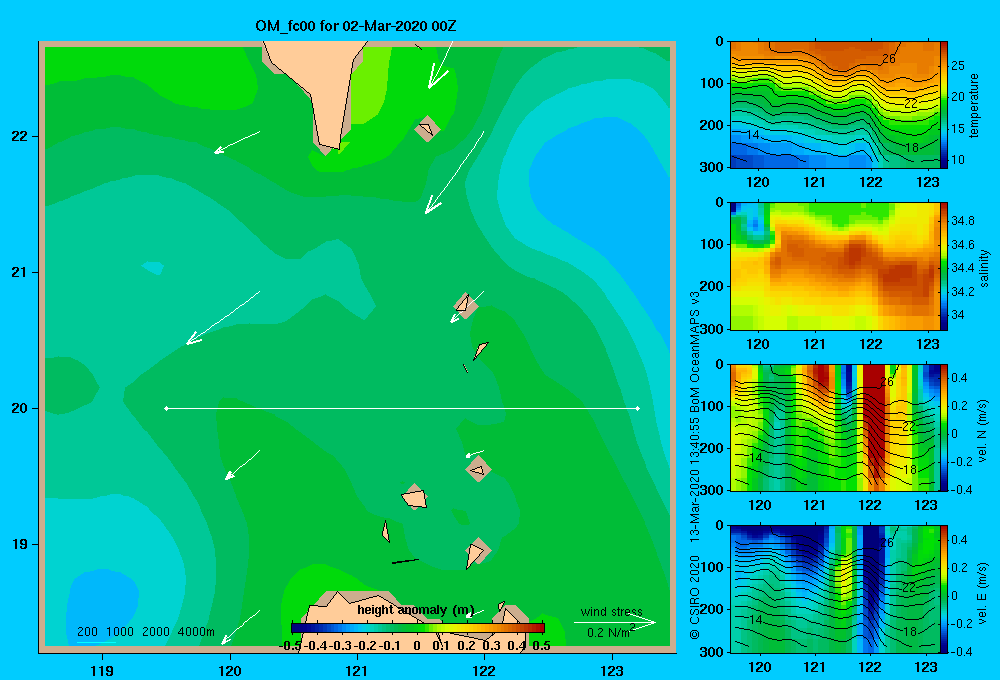This screenshot has height=680, width=1000.
Task: Open the salinity section panel
Action: tap(835, 266)
